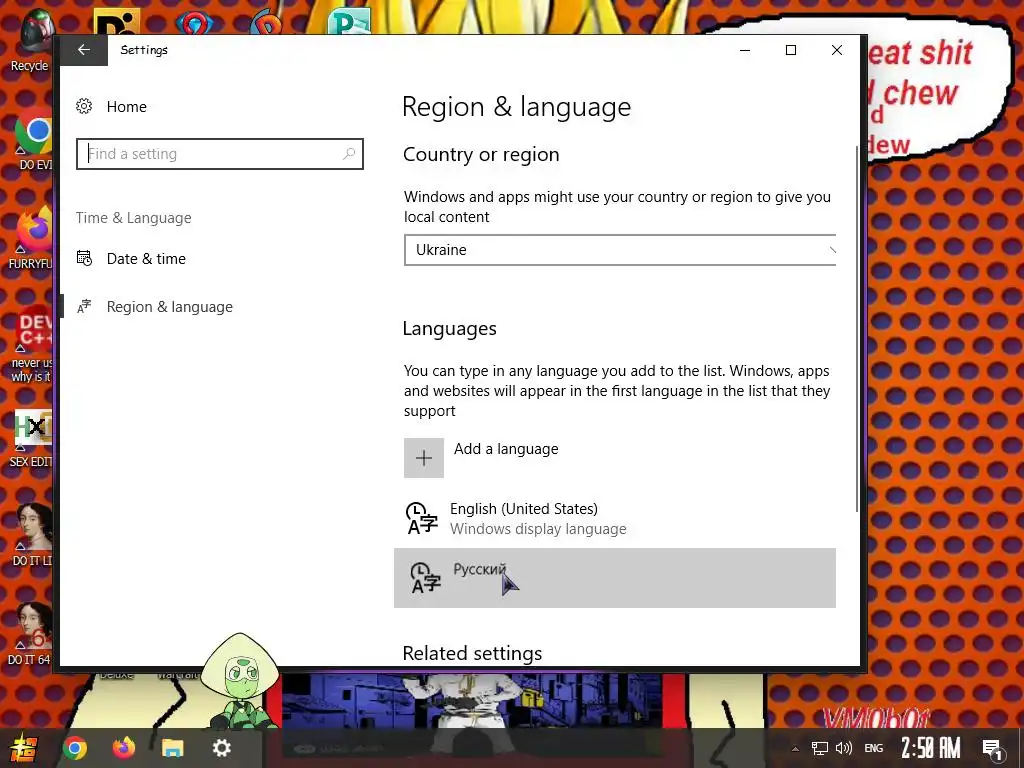This screenshot has height=768, width=1024.
Task: Open Home in Settings sidebar
Action: pos(126,106)
